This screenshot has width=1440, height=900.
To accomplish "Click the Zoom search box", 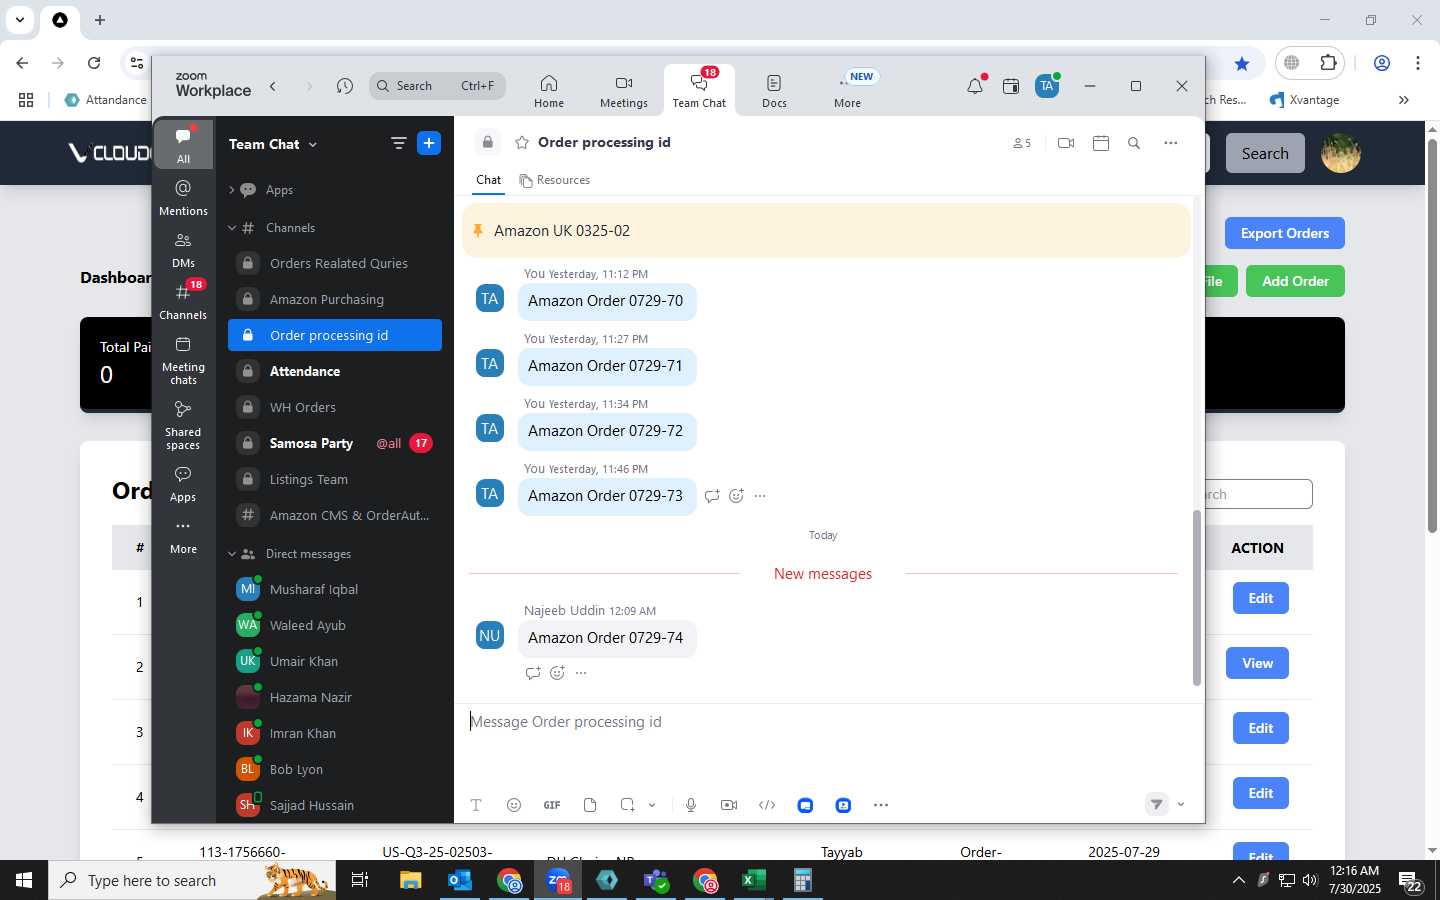I will [437, 86].
